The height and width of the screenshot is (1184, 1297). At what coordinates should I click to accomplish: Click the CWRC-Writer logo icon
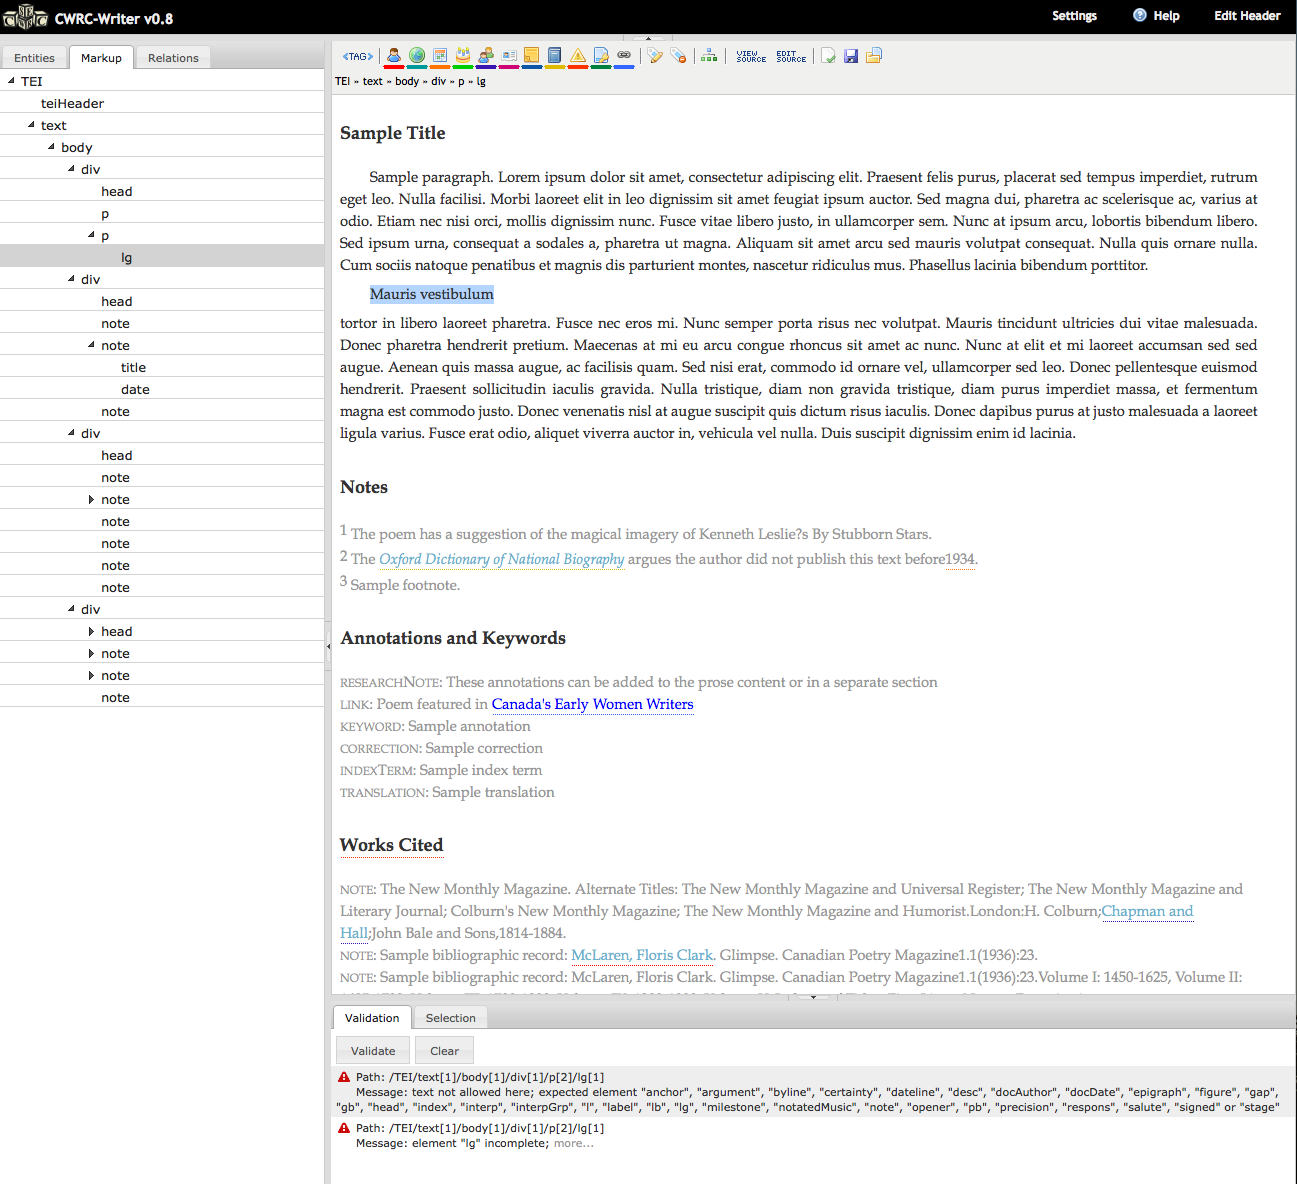(x=26, y=17)
